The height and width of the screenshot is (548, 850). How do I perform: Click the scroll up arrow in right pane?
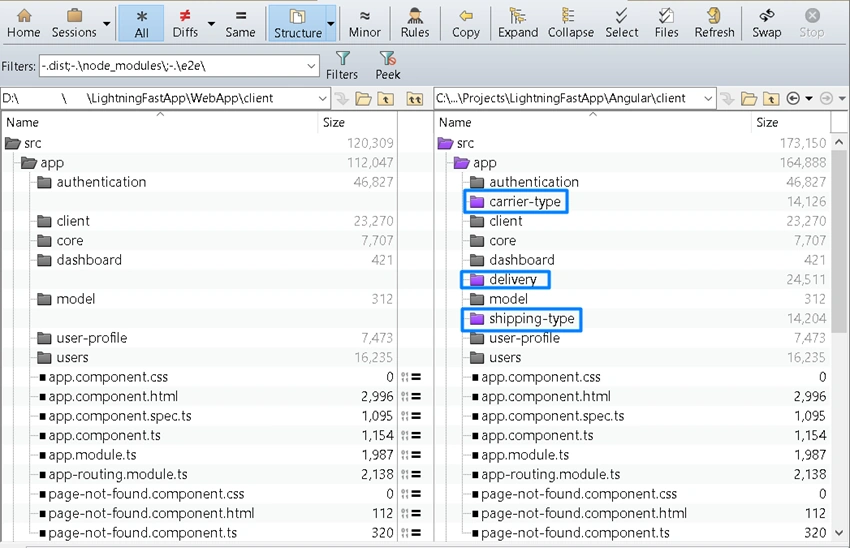pyautogui.click(x=839, y=143)
